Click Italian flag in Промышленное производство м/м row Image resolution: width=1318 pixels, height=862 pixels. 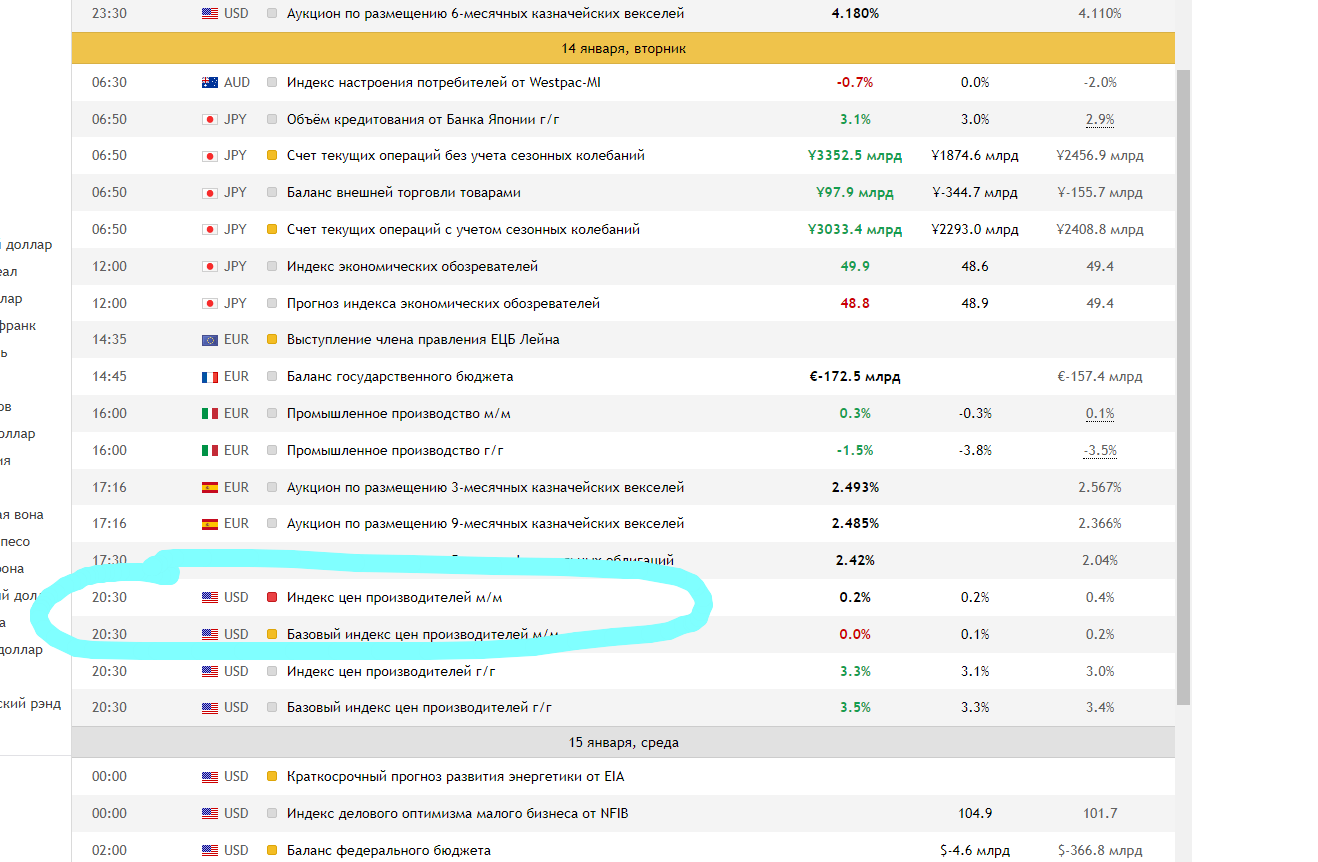click(209, 414)
